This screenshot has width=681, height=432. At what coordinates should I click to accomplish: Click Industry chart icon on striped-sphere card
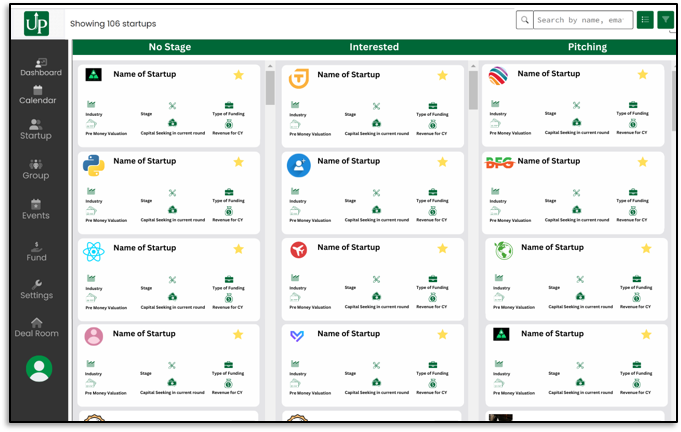(x=495, y=104)
